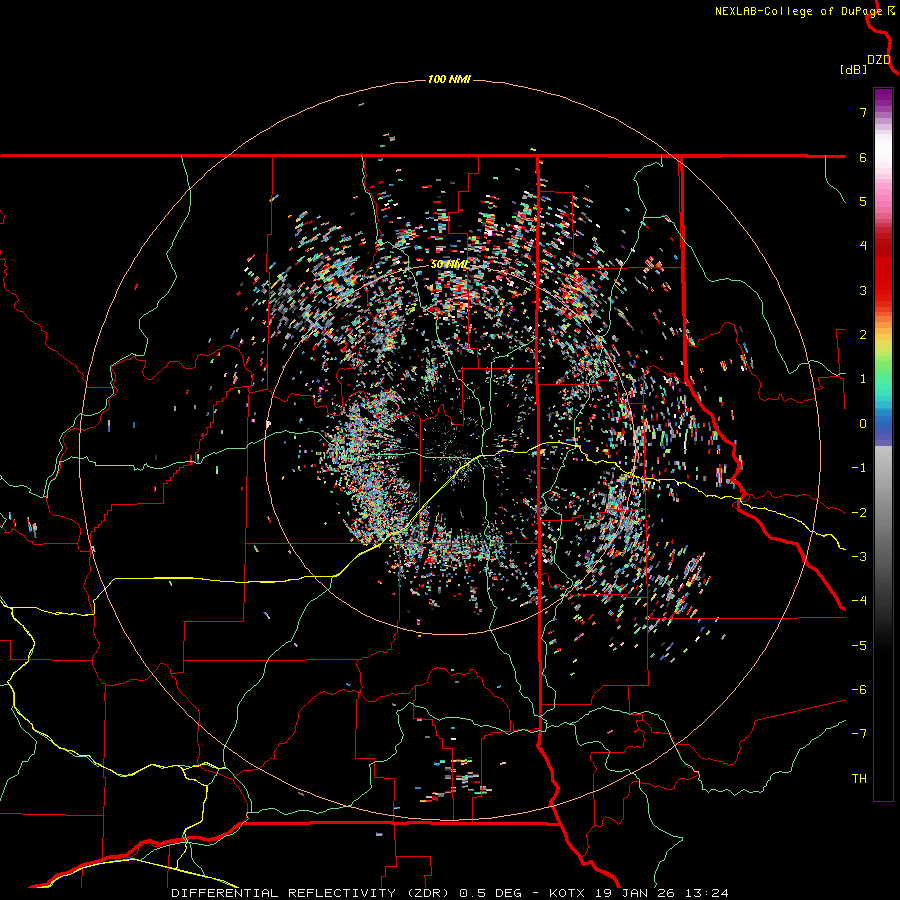
Task: Select the -1 dB legend tick label
Action: click(x=859, y=468)
